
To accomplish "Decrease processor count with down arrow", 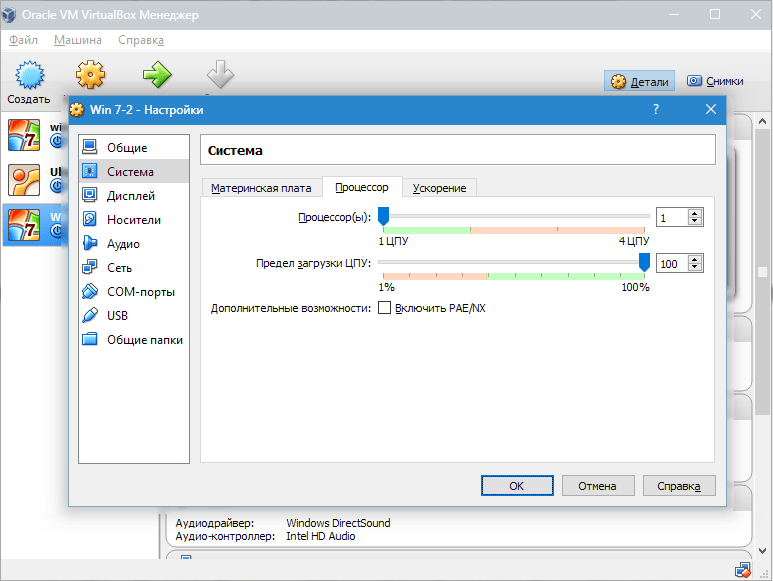I will [695, 221].
